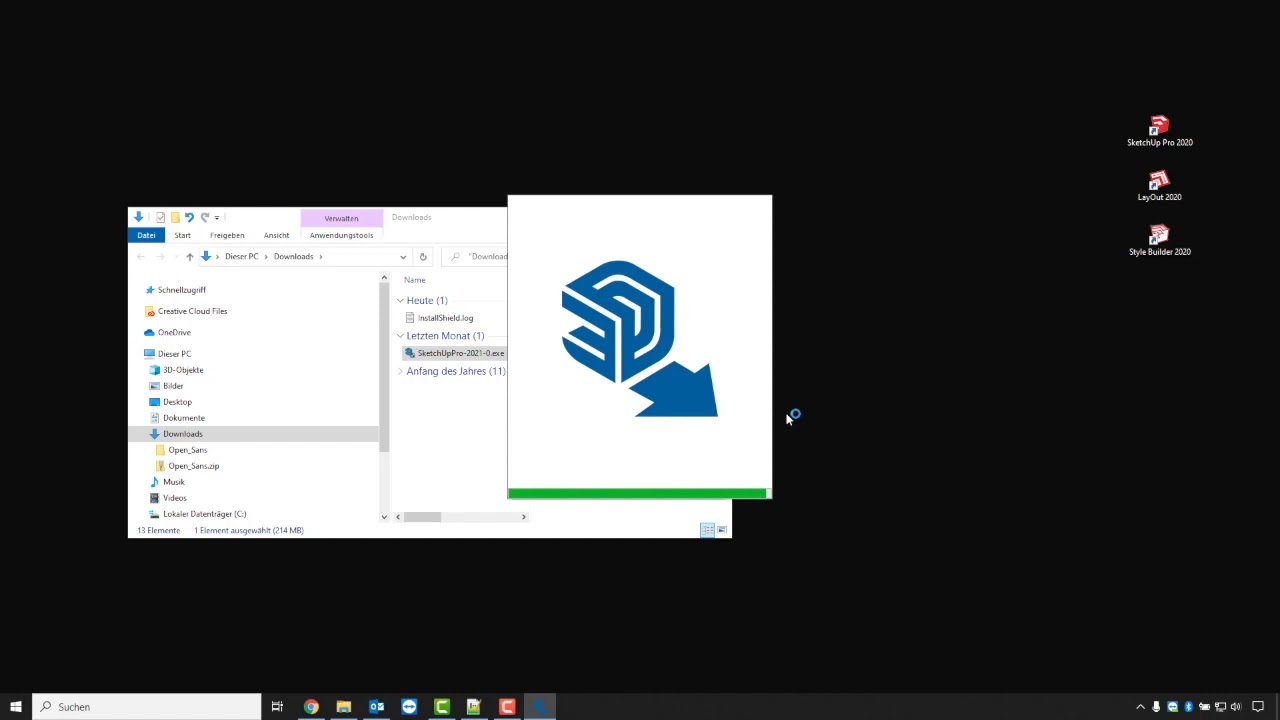Click the Verwalten contextual tab header

341,218
